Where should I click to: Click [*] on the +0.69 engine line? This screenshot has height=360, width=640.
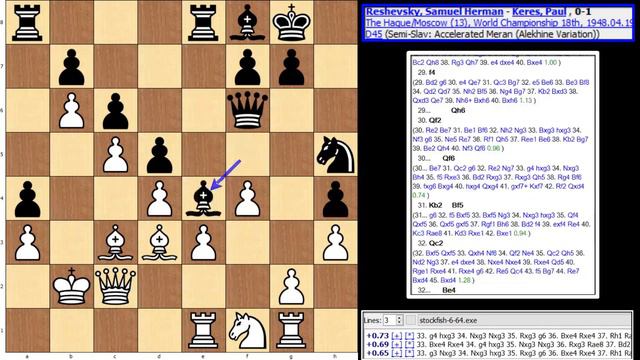click(x=409, y=344)
